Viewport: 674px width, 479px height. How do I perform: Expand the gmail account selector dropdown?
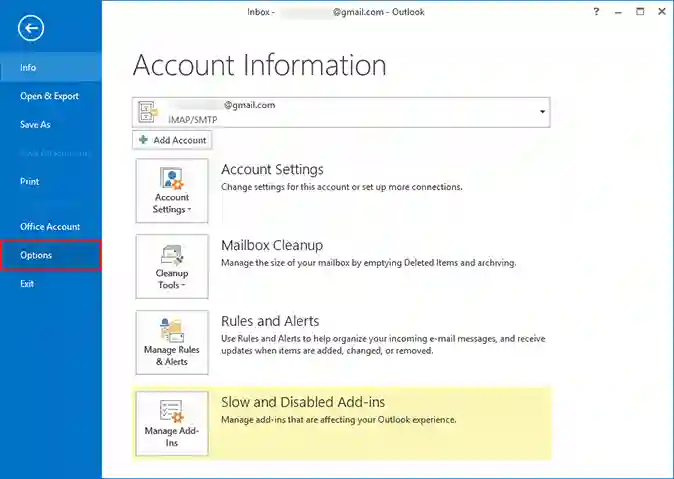pyautogui.click(x=542, y=112)
